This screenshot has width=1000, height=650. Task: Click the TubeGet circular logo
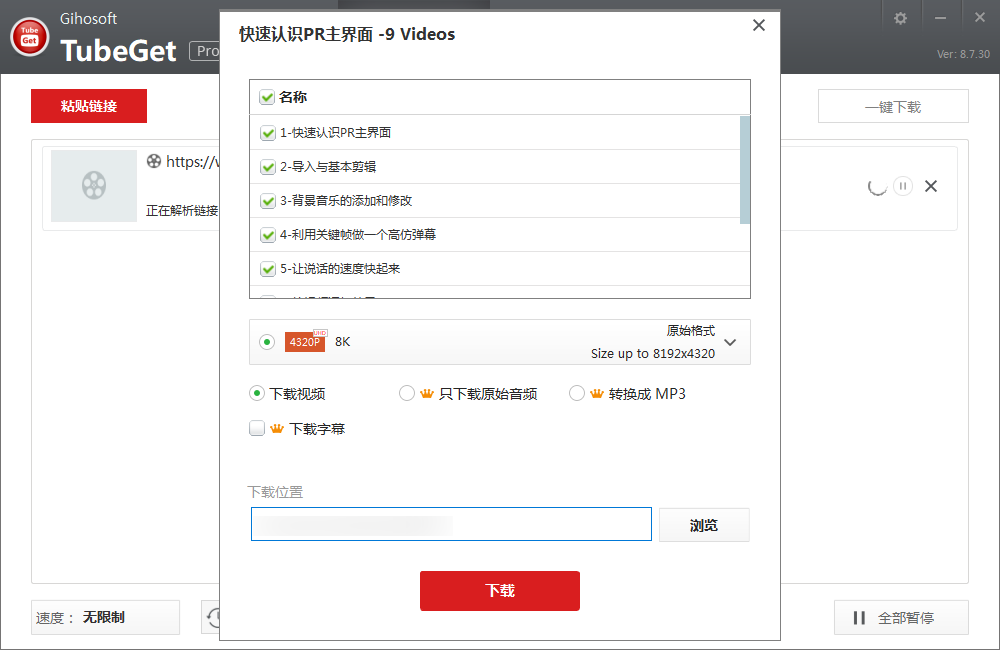pos(29,36)
